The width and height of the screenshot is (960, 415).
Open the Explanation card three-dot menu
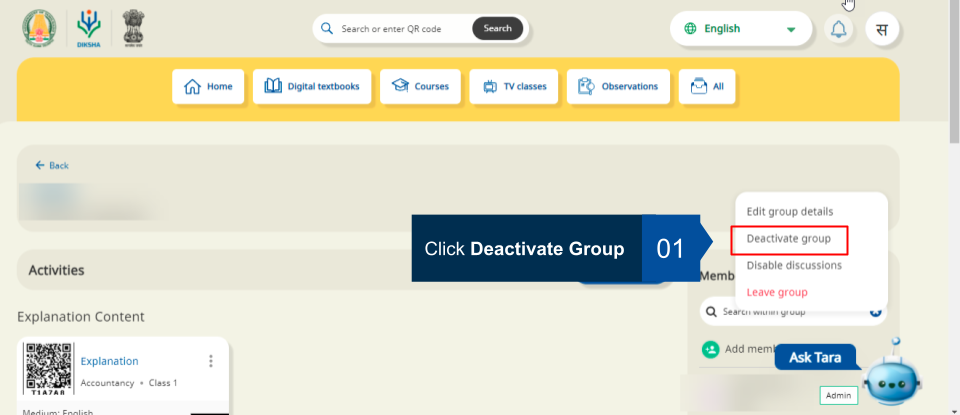coord(210,361)
